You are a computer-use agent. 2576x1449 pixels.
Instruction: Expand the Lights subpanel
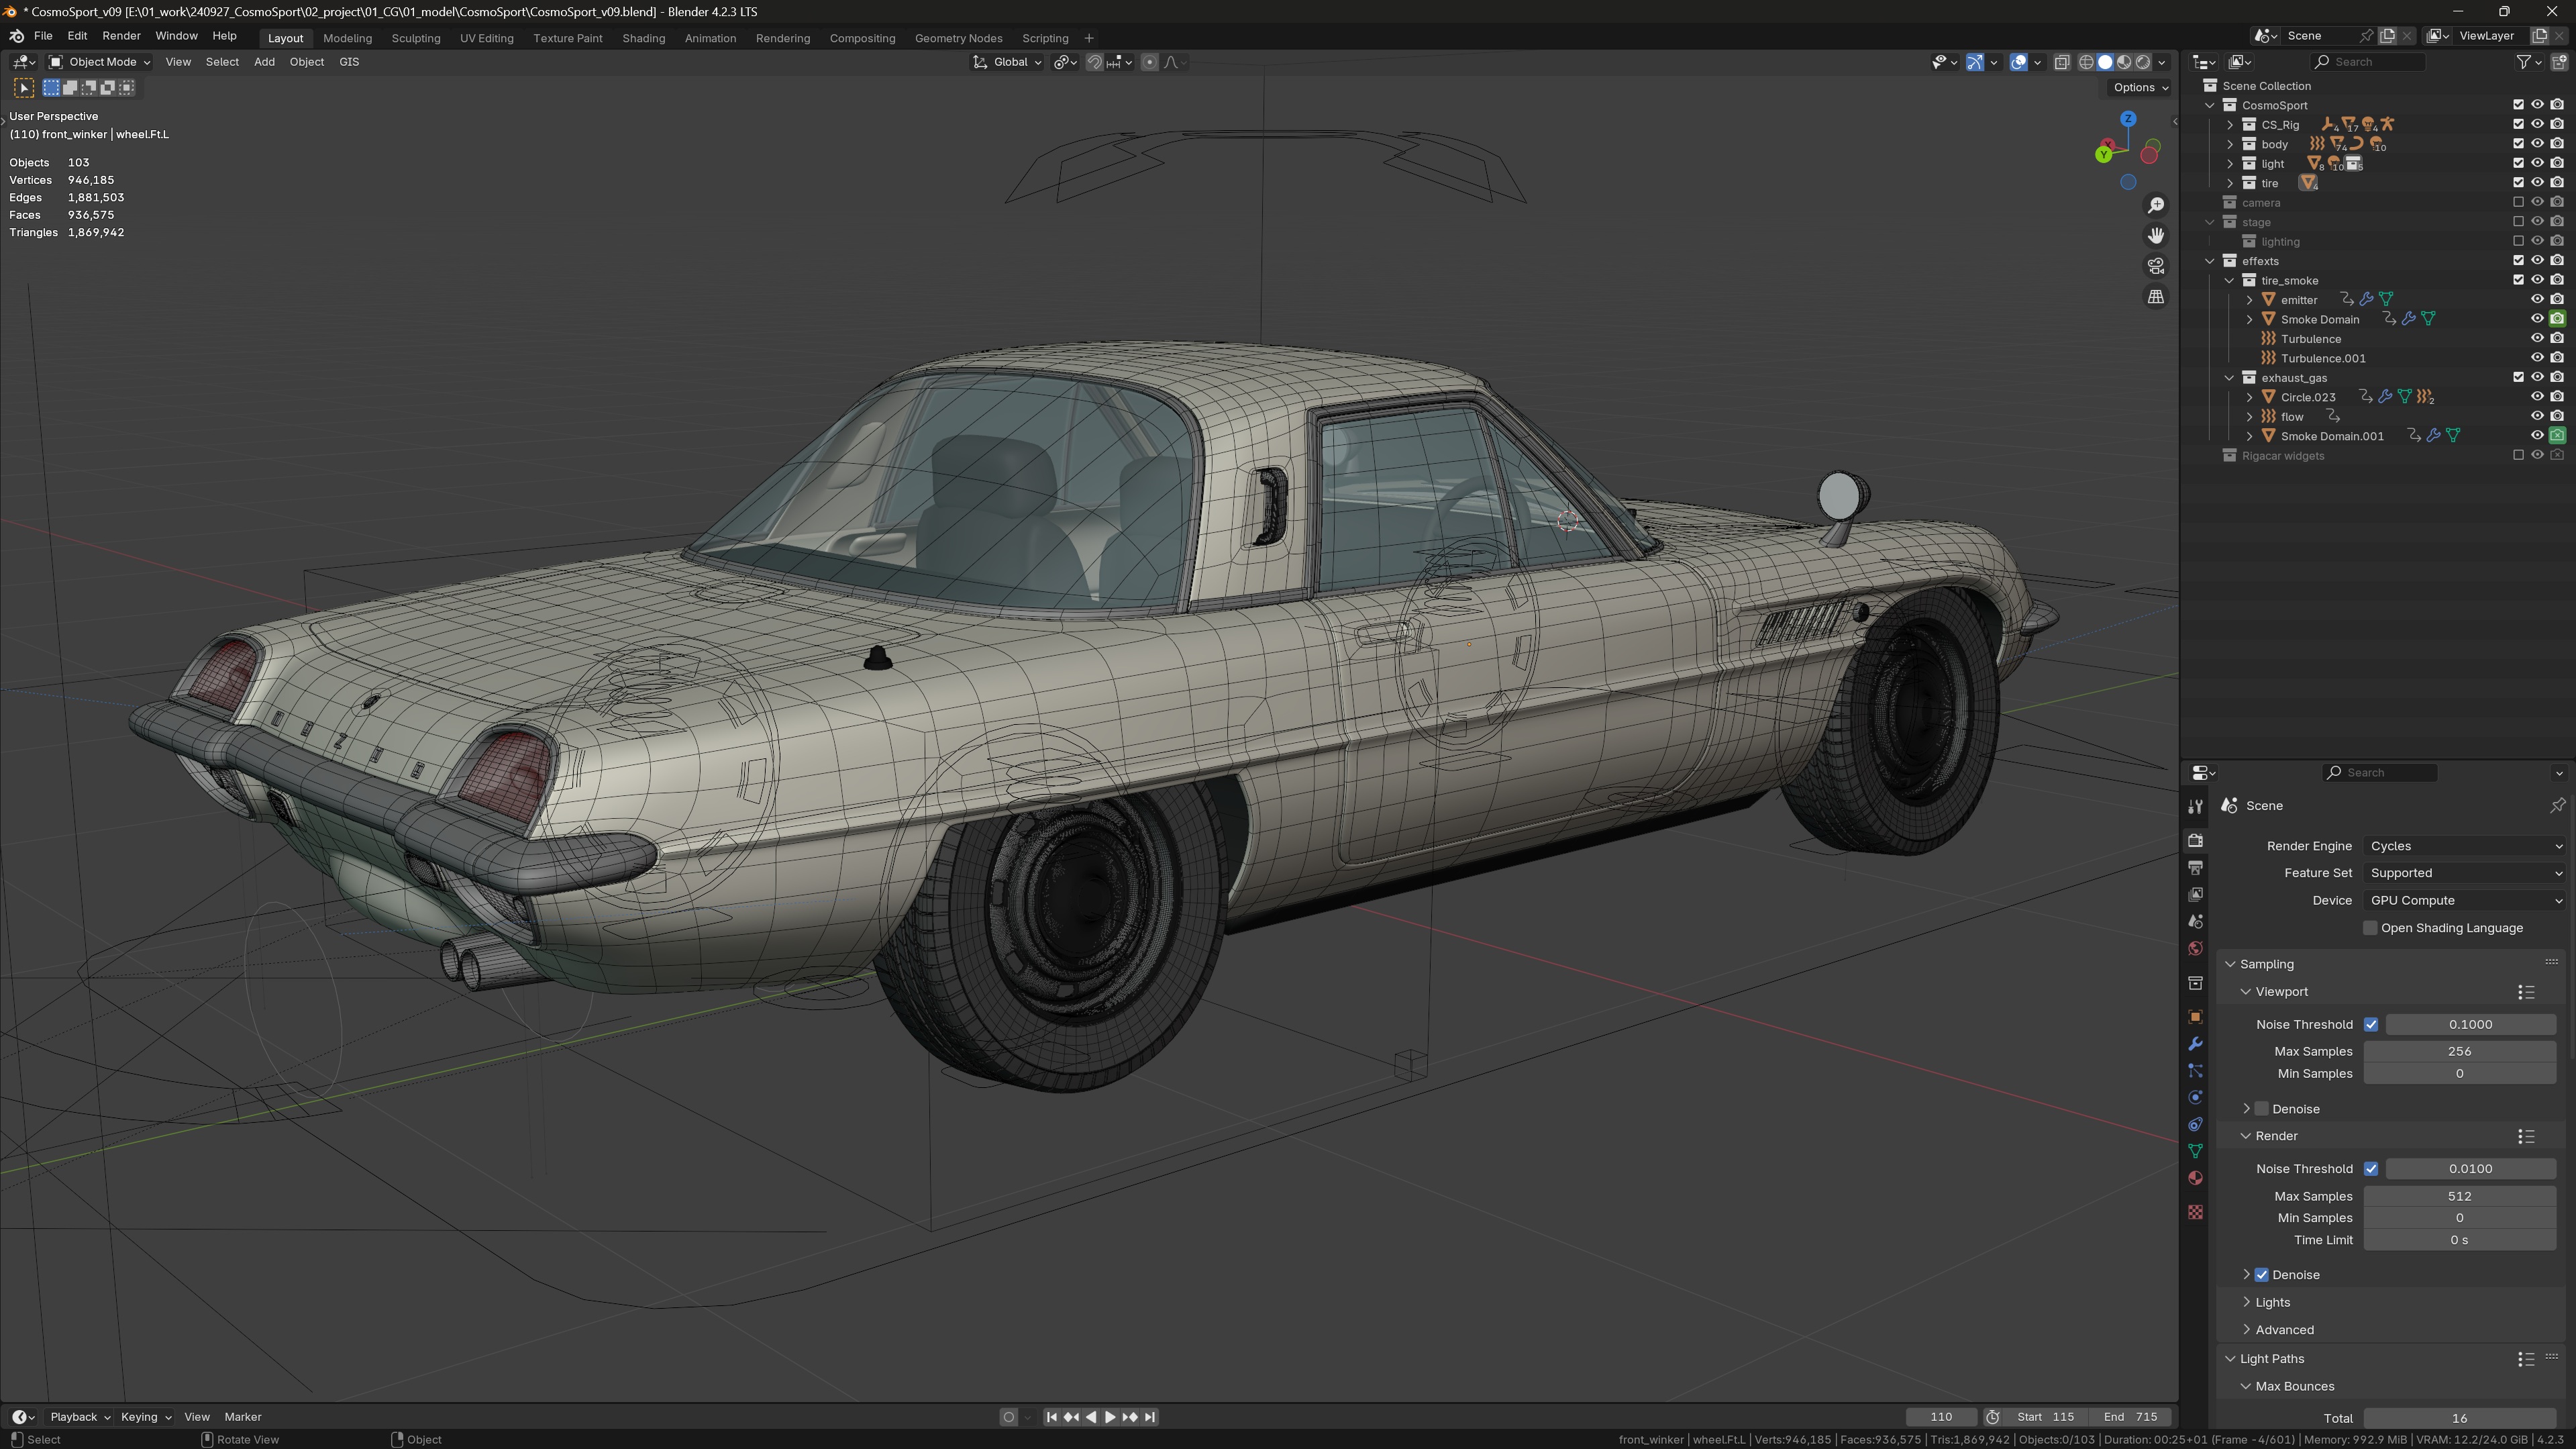[x=2272, y=1302]
